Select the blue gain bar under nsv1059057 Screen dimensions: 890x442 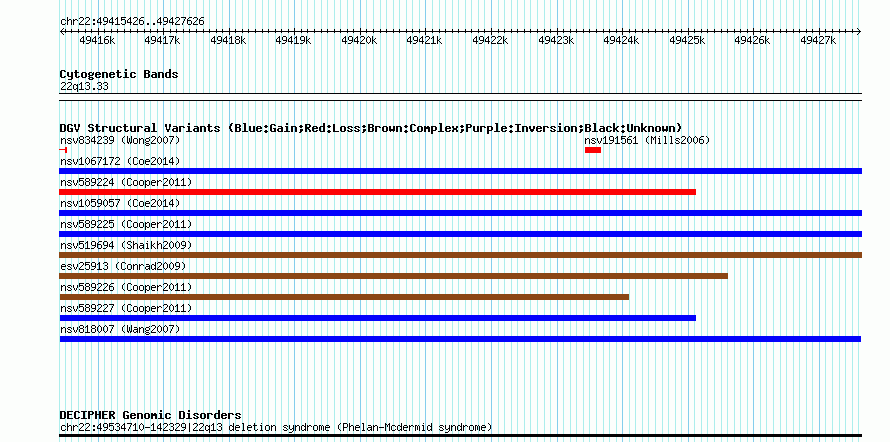(460, 213)
